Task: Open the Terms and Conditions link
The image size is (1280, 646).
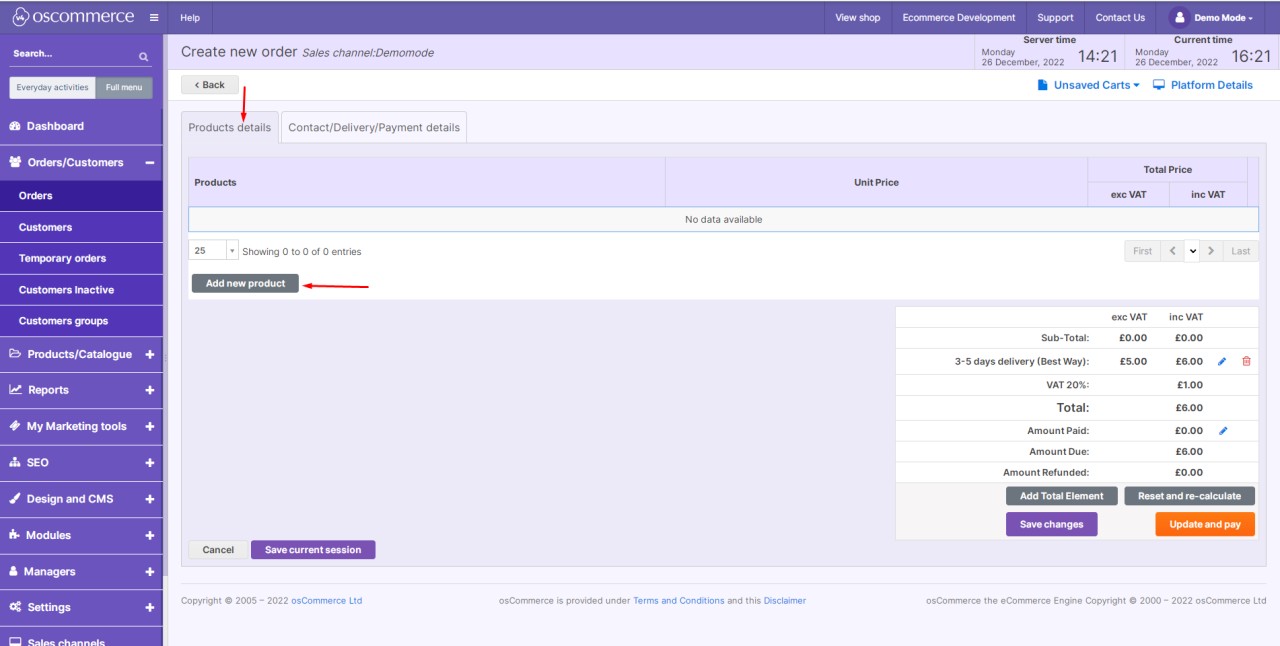Action: (x=679, y=601)
